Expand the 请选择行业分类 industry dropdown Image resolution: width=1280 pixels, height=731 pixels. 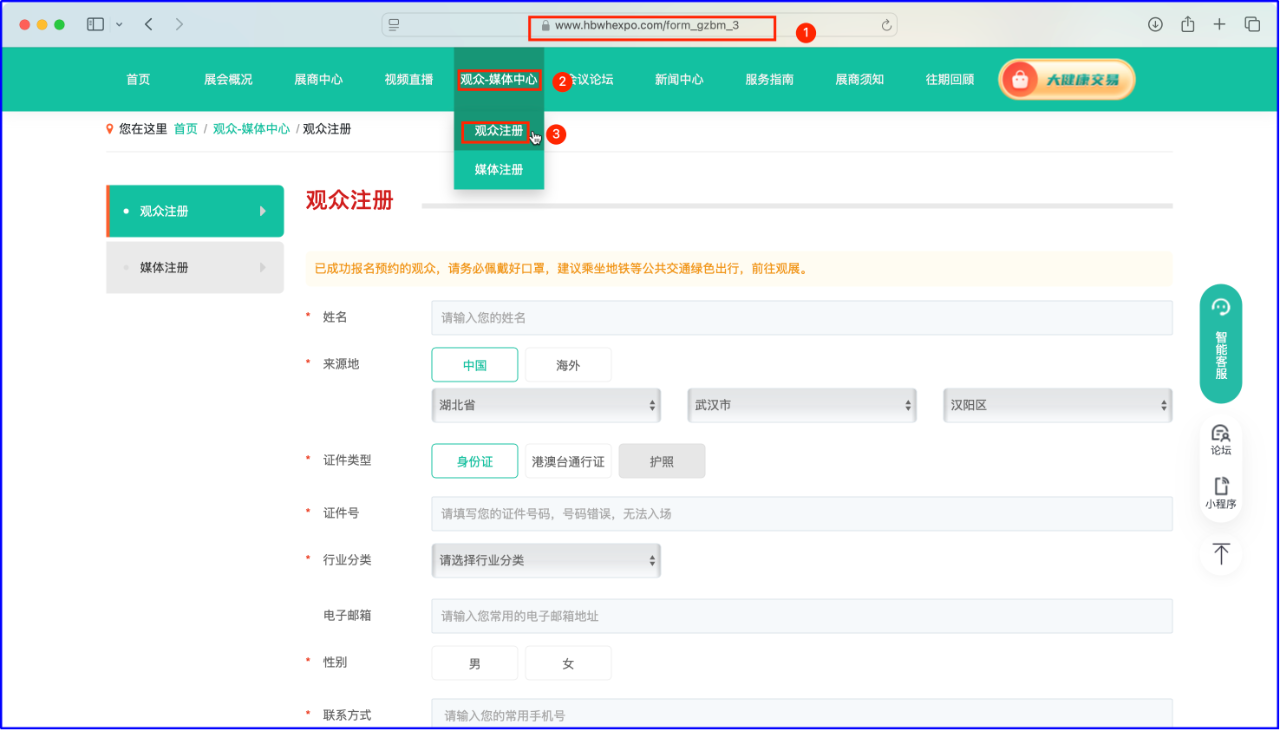(x=547, y=560)
